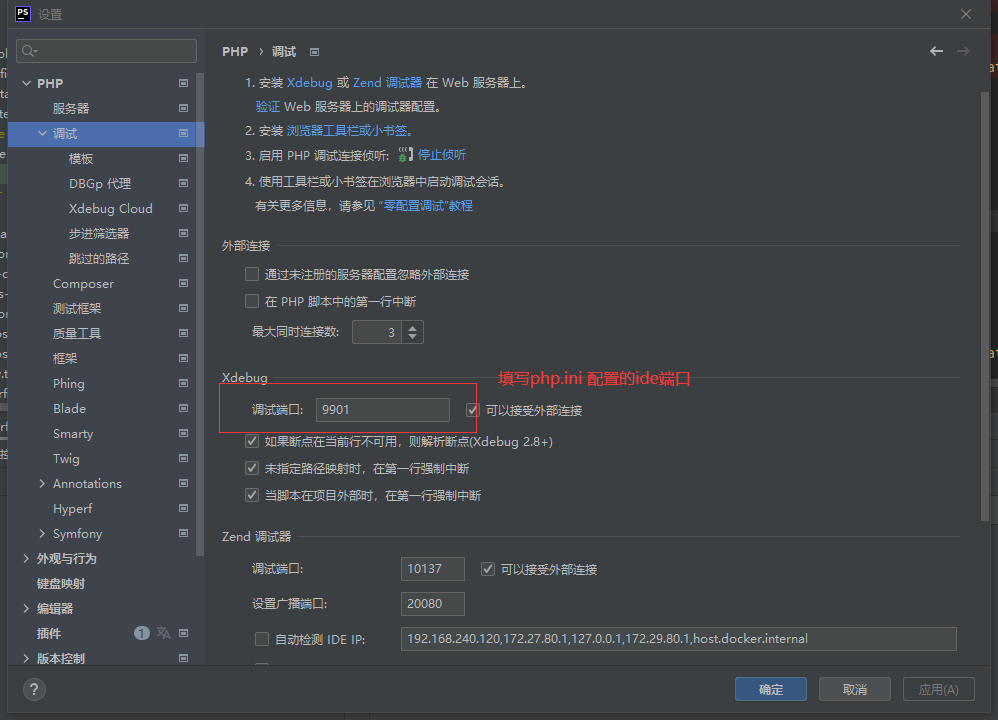Decrease 最大同时连接数 with down arrow
This screenshot has width=998, height=720.
click(x=412, y=336)
